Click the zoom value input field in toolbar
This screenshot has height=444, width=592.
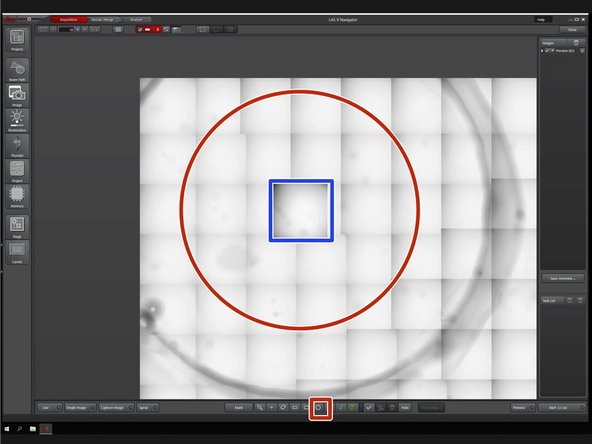tap(66, 29)
